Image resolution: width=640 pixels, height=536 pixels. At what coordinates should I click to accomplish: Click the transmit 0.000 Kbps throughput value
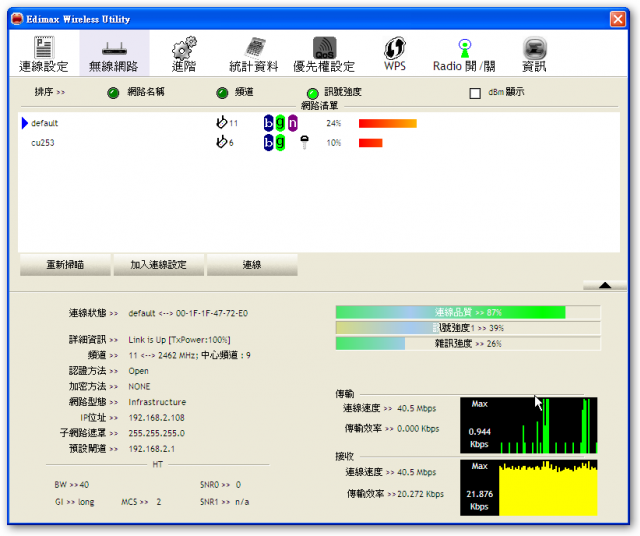[x=418, y=429]
